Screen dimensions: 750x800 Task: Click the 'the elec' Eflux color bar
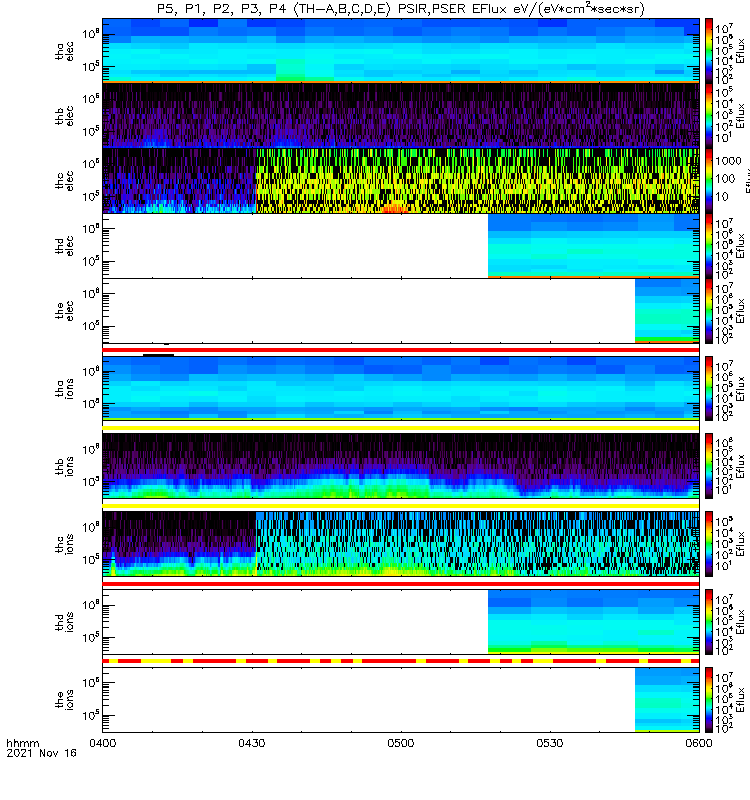click(x=709, y=311)
